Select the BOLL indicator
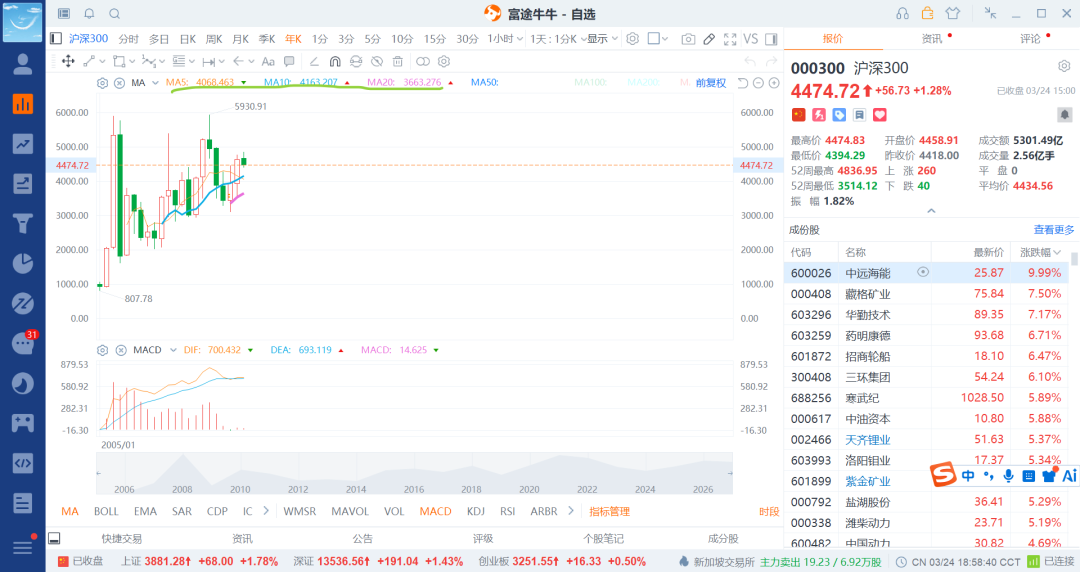This screenshot has width=1080, height=572. [x=106, y=511]
